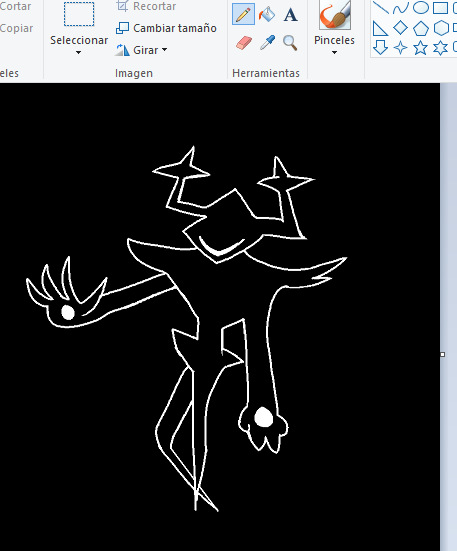The width and height of the screenshot is (457, 551).
Task: Select the Hexagon shape
Action: tap(440, 28)
